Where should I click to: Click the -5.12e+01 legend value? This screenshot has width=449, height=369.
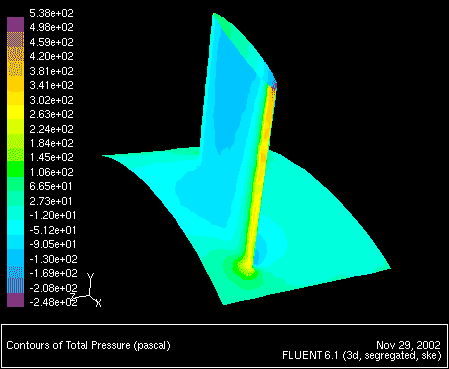pos(53,230)
